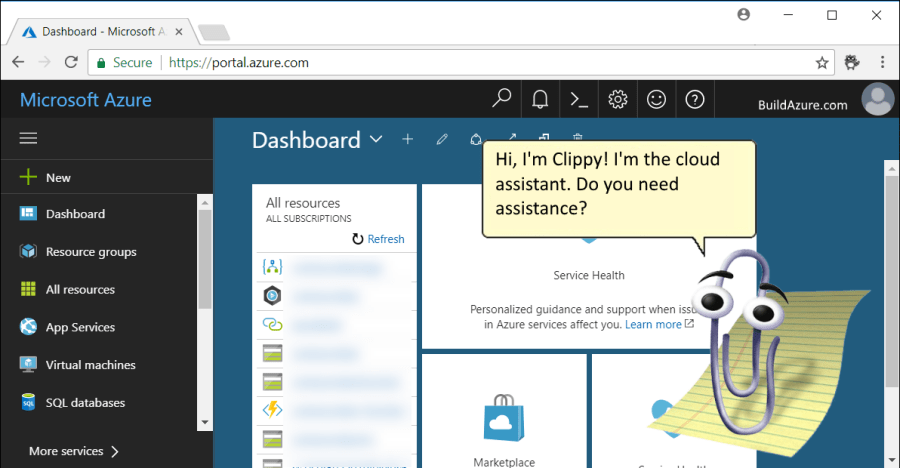Click the Marketplace shopping bag icon
The width and height of the screenshot is (900, 468).
tap(504, 418)
